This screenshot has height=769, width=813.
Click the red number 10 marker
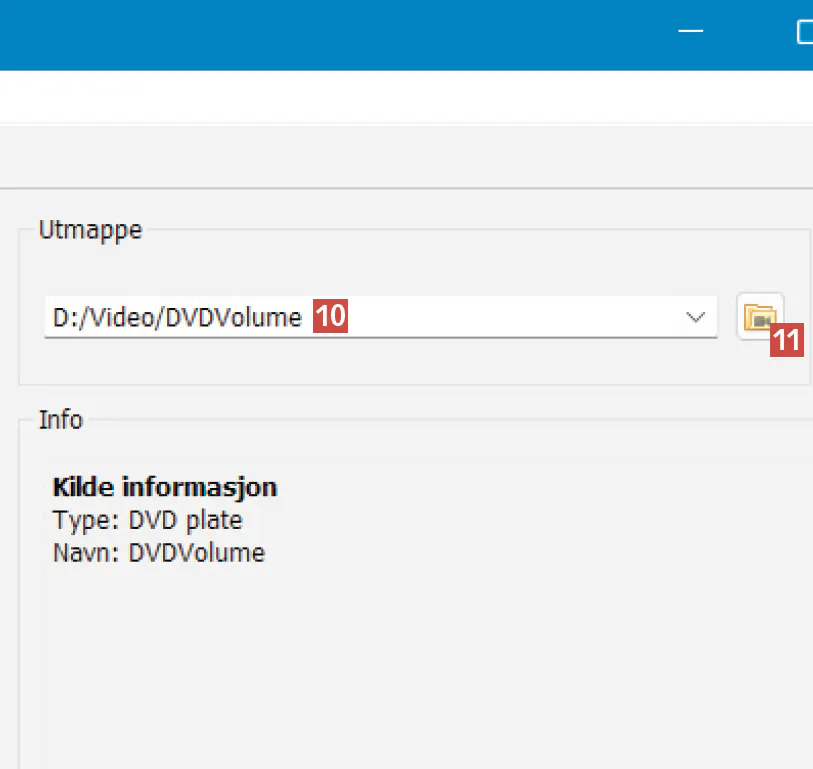point(330,318)
